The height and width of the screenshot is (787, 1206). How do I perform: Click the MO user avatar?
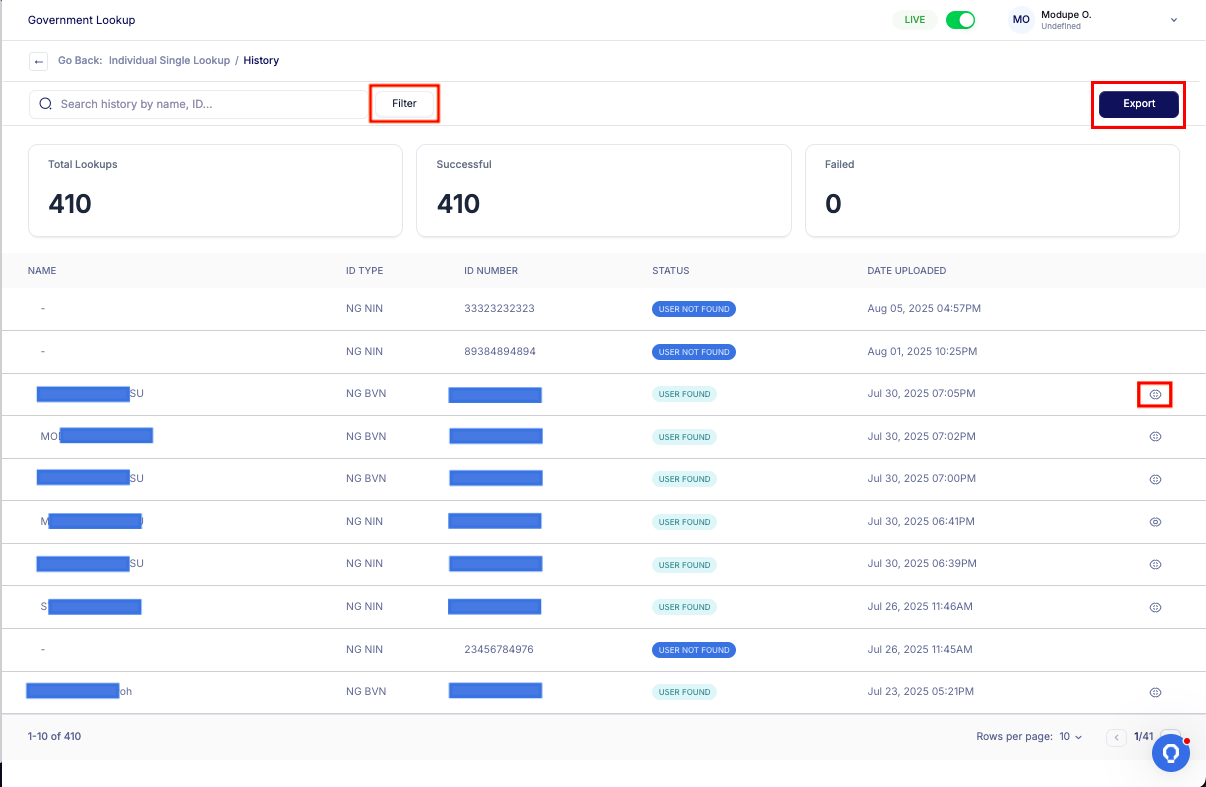click(1021, 20)
